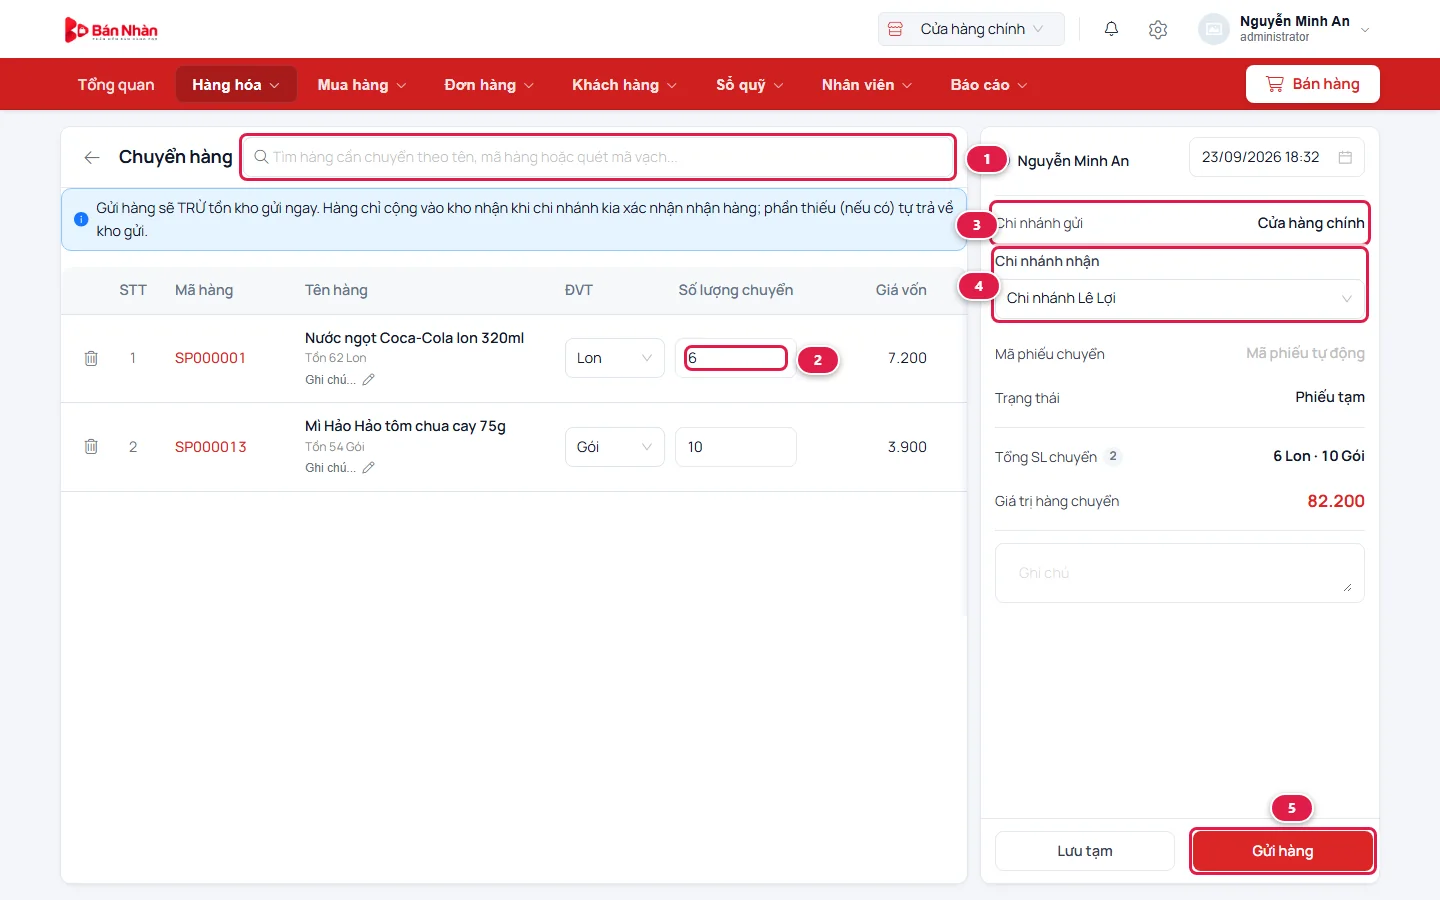1440x900 pixels.
Task: Expand the Đơn hàng menu
Action: (x=489, y=85)
